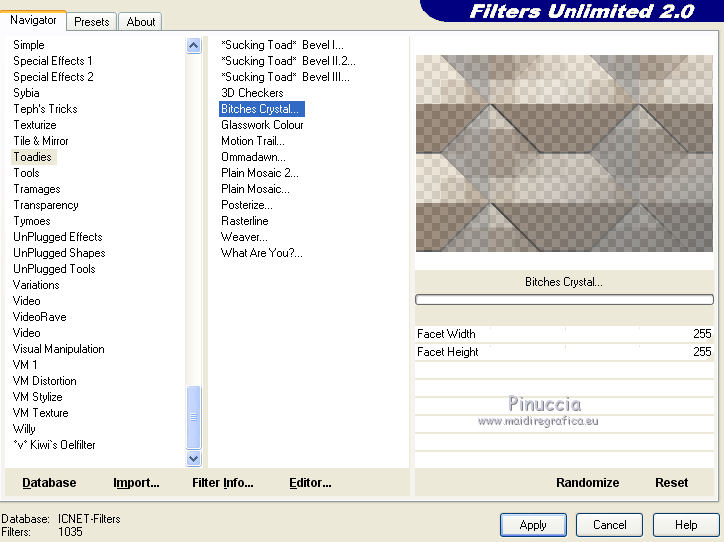Adjust the Facet Height slider
The height and width of the screenshot is (542, 724).
[x=564, y=352]
